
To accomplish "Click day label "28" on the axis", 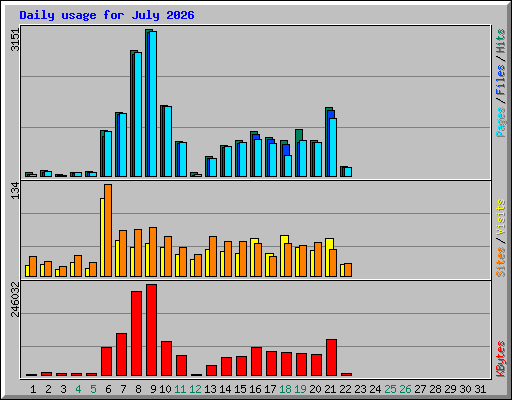I will point(435,389).
